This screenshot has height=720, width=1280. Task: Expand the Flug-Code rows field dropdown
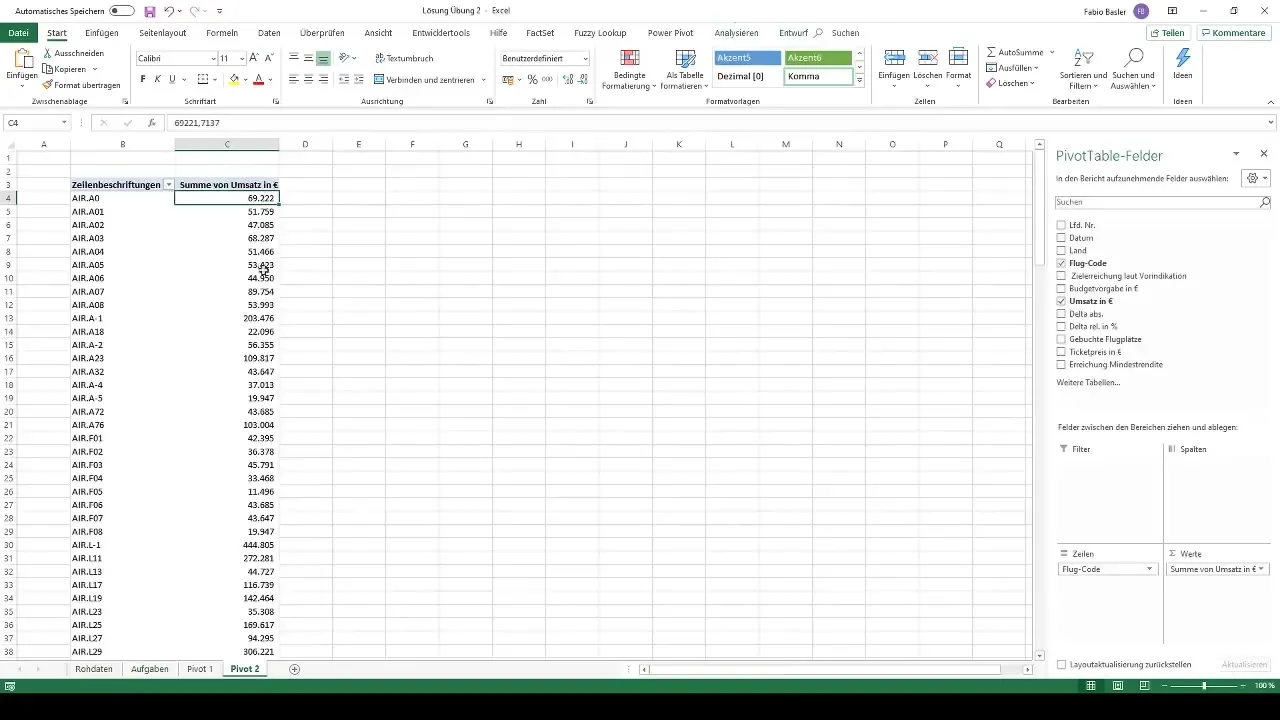tap(1150, 569)
